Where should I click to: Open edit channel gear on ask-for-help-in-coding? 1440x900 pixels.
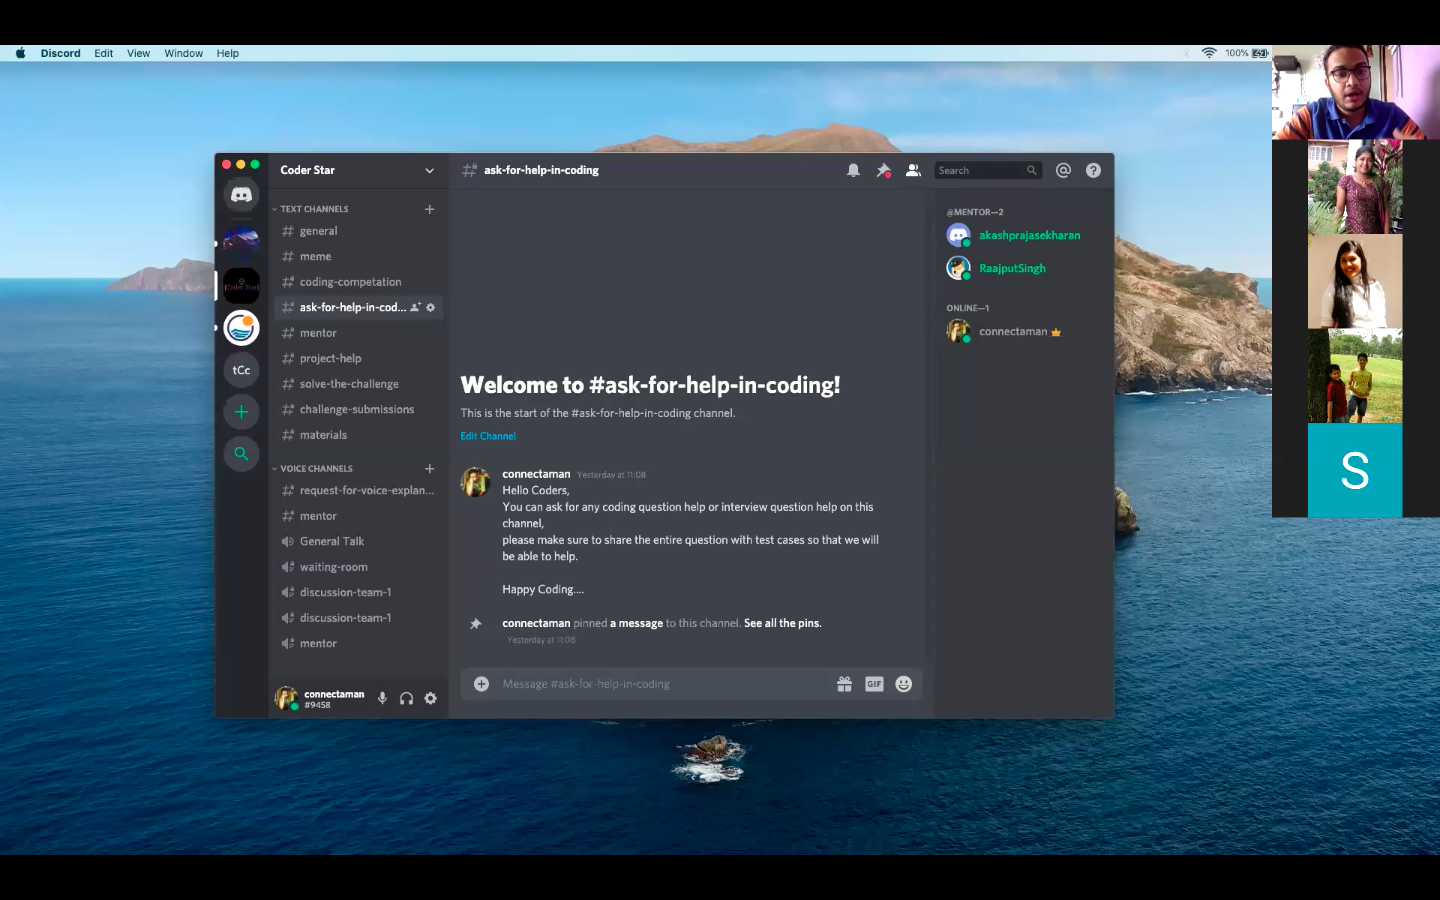coord(431,307)
